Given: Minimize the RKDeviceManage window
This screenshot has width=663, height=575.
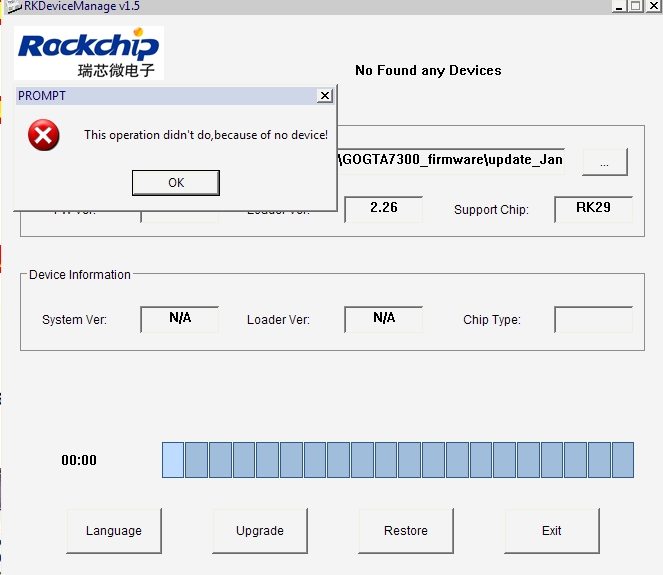Looking at the screenshot, I should coord(620,6).
